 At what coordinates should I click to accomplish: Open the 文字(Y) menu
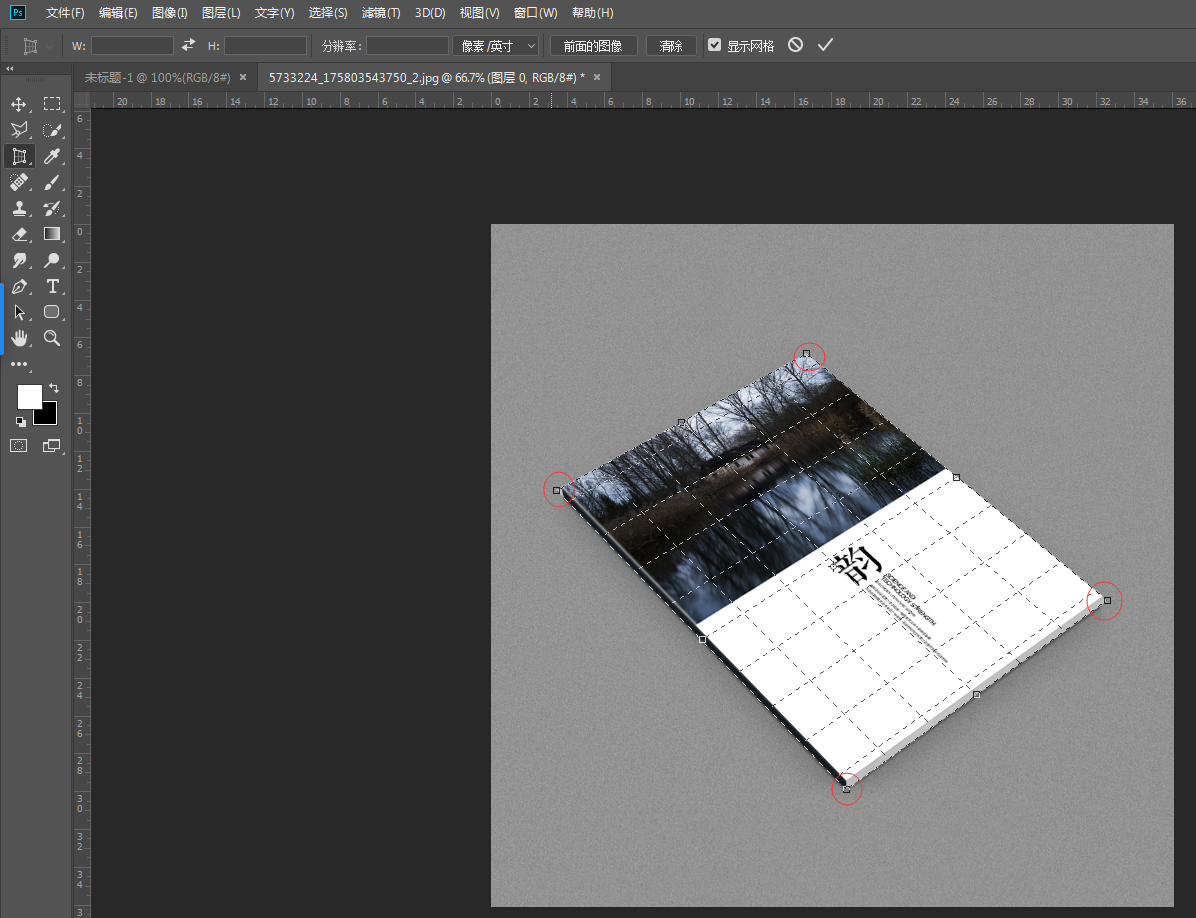274,13
